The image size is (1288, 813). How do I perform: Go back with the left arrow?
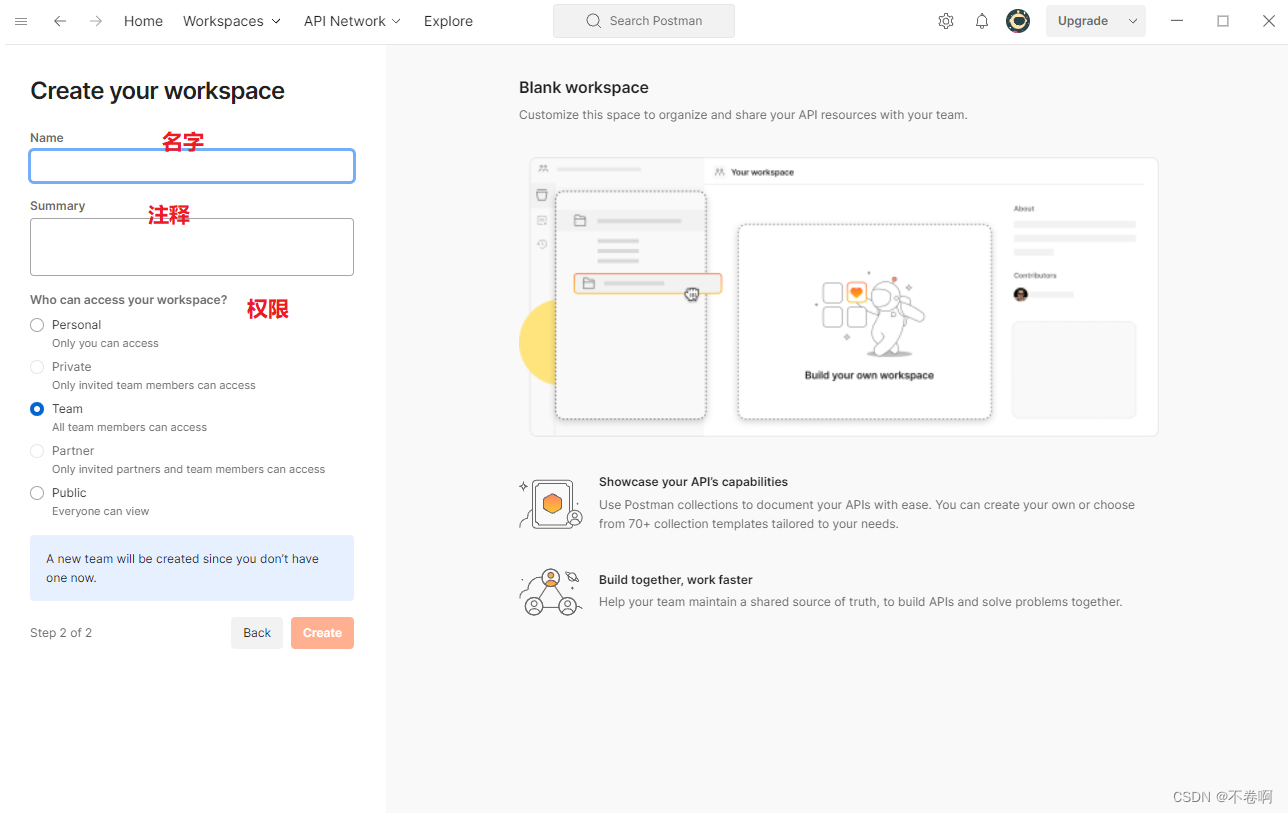60,21
